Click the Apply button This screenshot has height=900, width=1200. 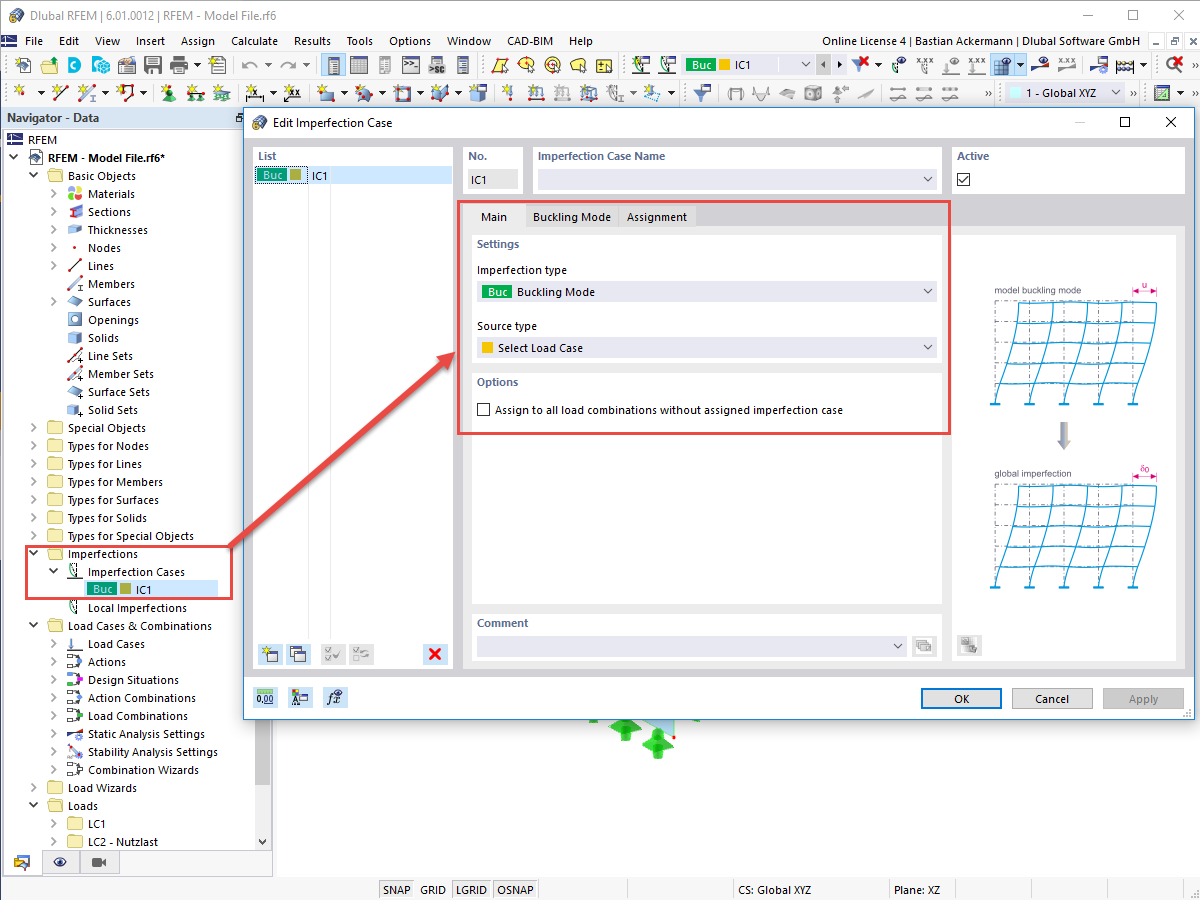1143,698
